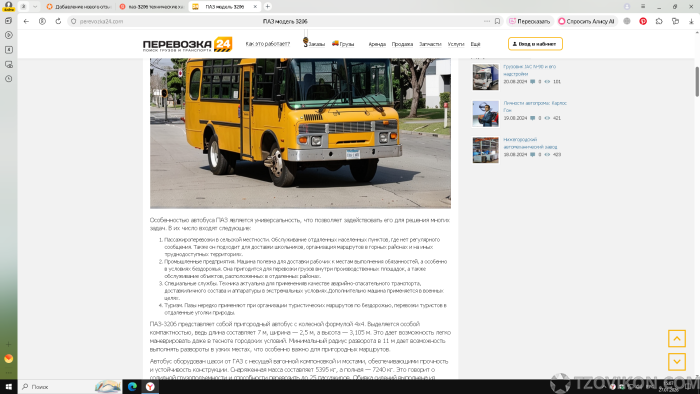This screenshot has height=394, width=700.
Task: Open the sidebar video play icon
Action: tap(8, 35)
